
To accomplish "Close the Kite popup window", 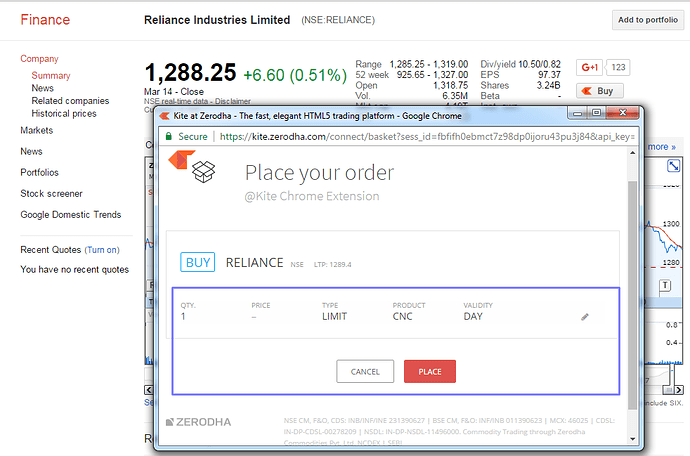I will [x=622, y=113].
